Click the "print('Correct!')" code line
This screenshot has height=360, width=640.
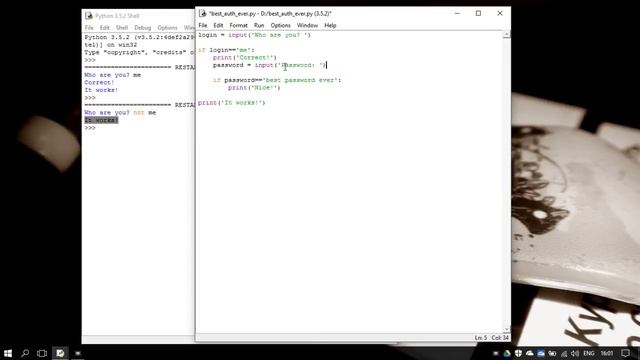pos(244,58)
